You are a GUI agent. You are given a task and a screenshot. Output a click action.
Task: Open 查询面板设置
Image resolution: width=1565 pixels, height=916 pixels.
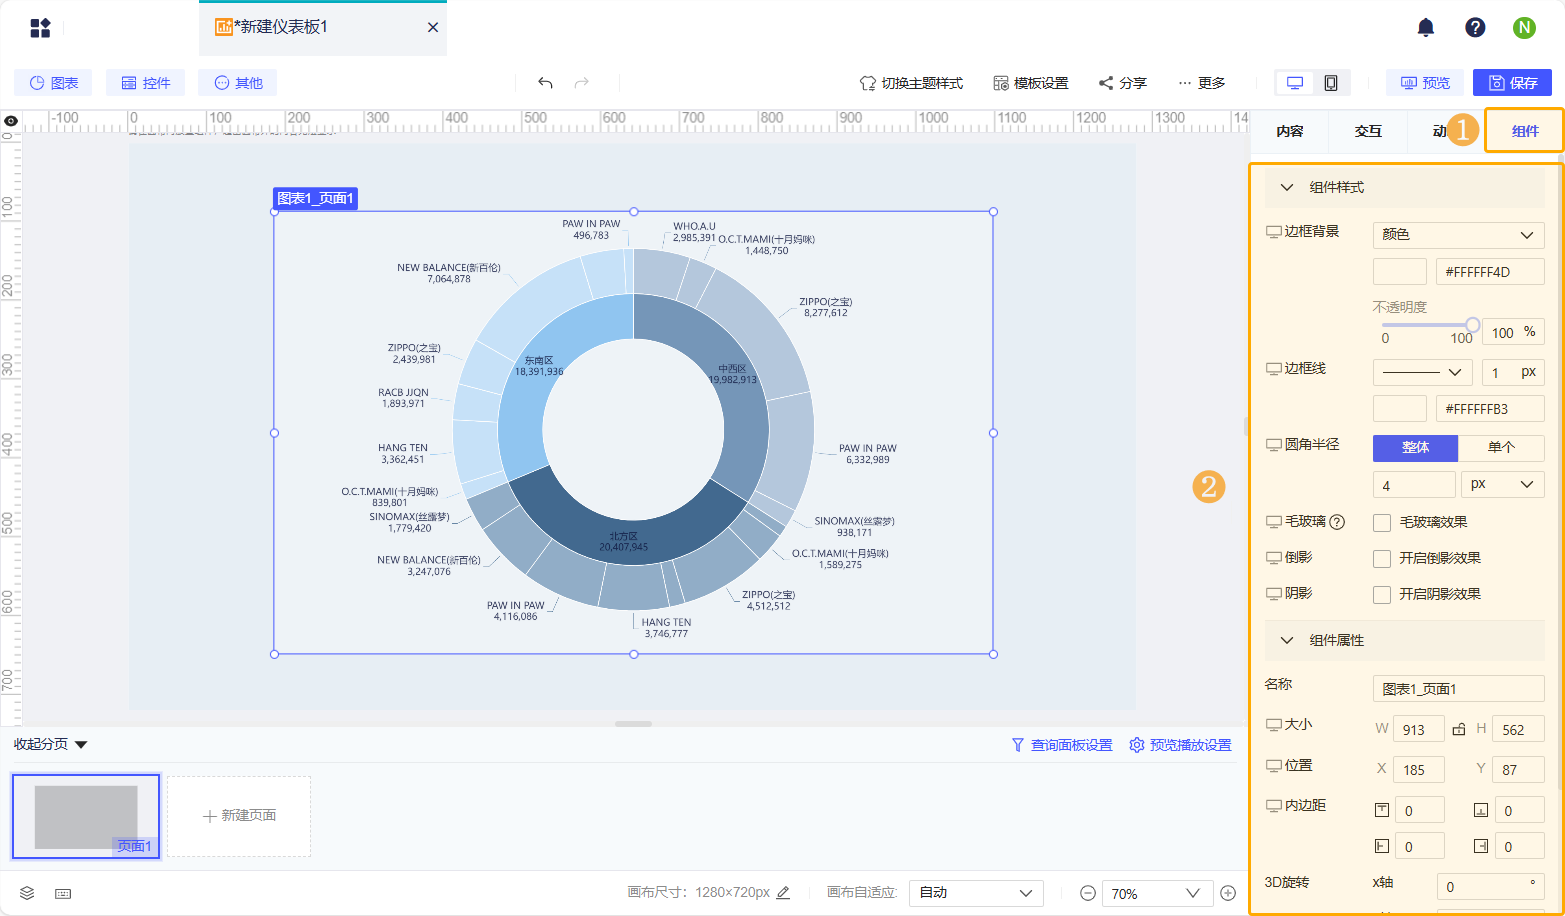pyautogui.click(x=1062, y=745)
